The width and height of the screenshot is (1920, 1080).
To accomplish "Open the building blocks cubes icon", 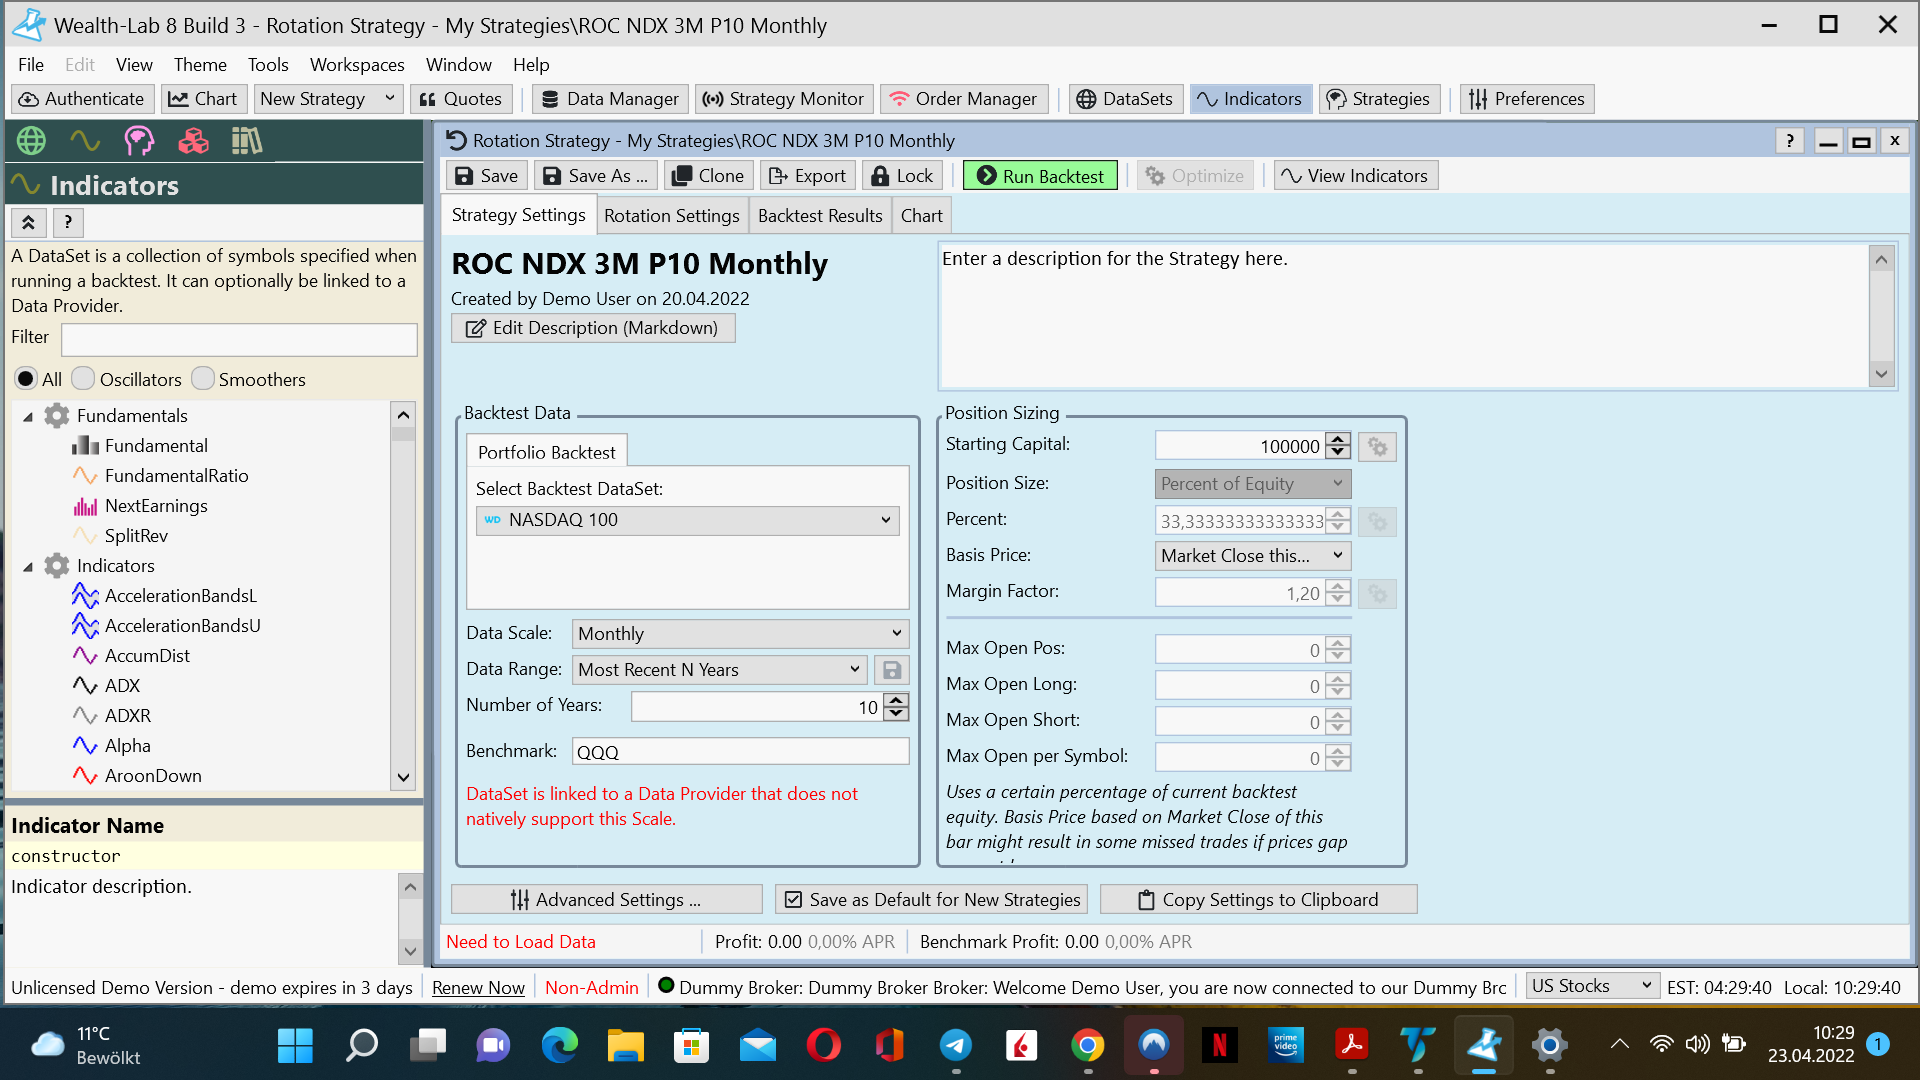I will coord(193,141).
